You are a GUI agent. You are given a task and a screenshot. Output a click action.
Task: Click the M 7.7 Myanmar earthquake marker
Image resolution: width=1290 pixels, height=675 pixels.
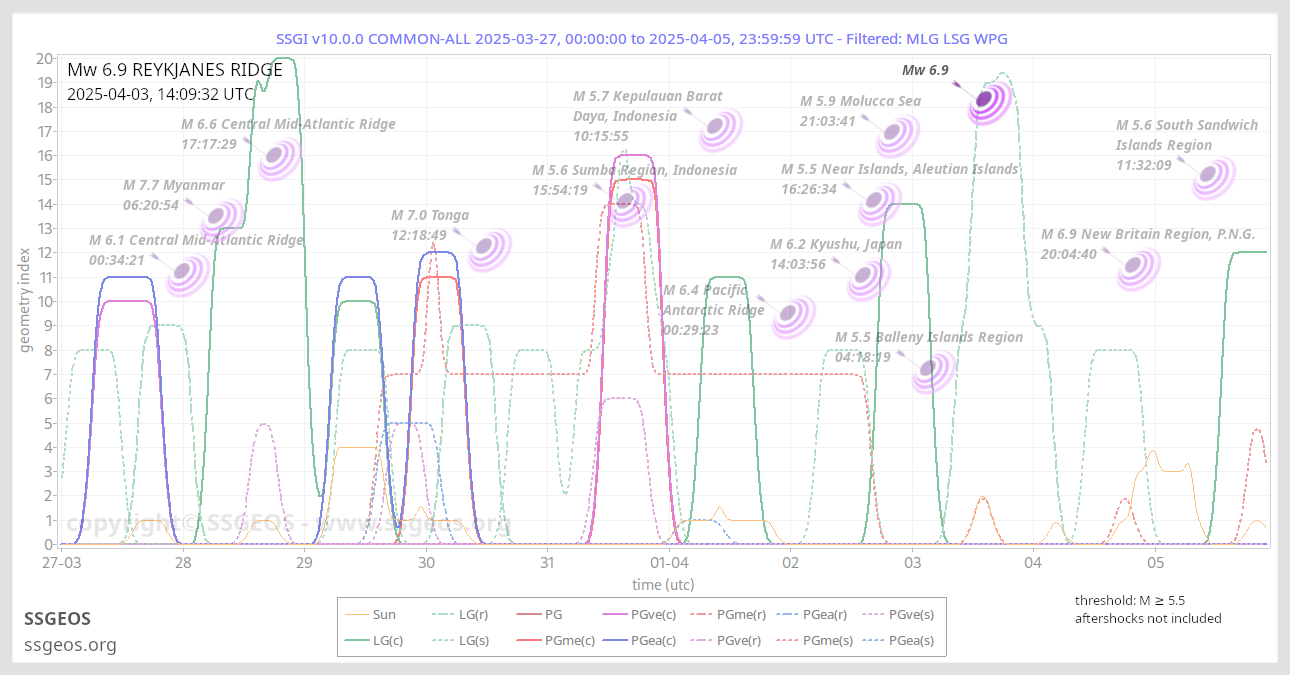coord(223,218)
